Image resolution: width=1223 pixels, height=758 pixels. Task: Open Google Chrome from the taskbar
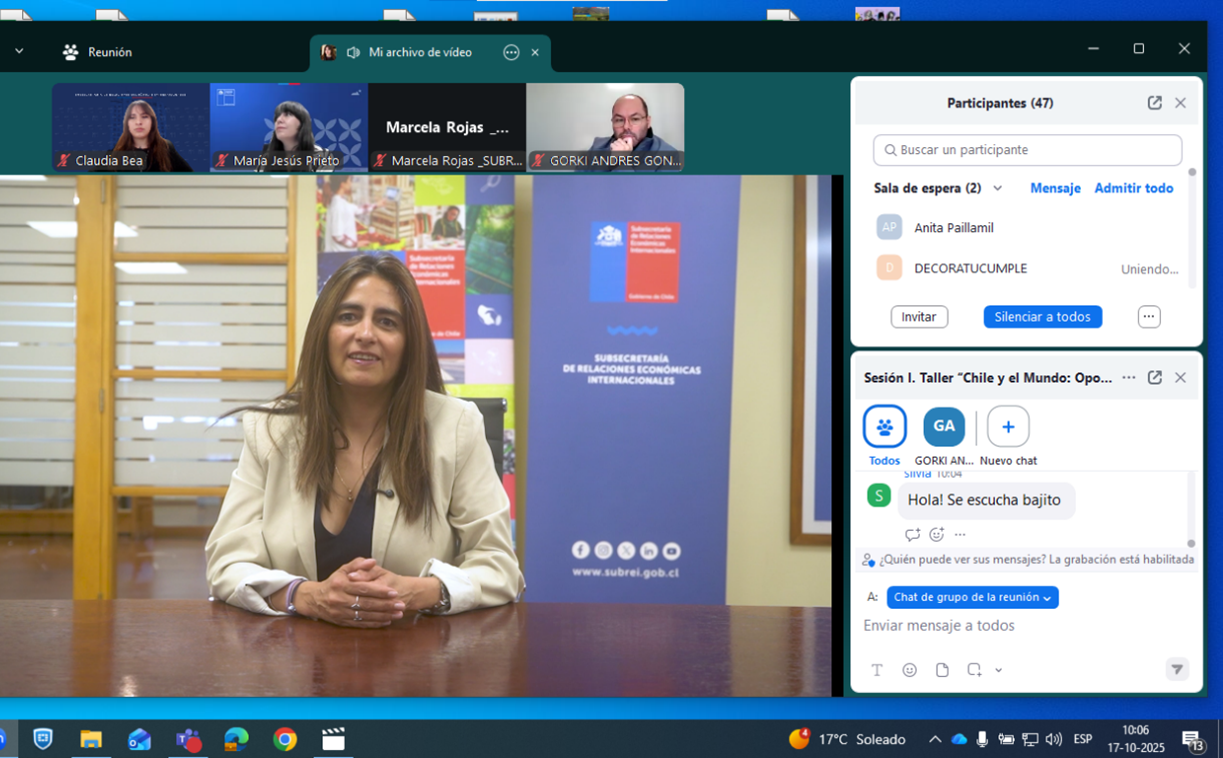coord(285,739)
